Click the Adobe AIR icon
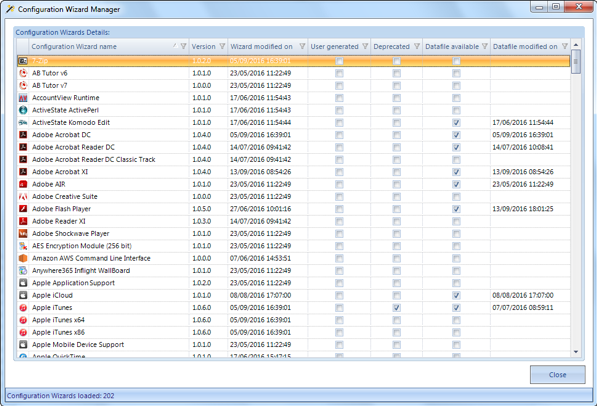The image size is (597, 406). tap(23, 184)
